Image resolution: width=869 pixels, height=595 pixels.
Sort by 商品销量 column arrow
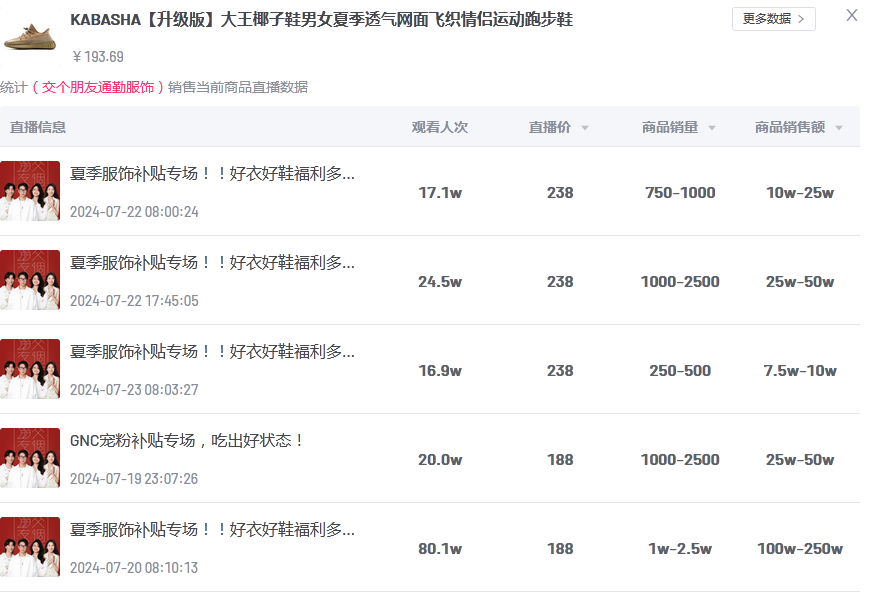pyautogui.click(x=712, y=128)
